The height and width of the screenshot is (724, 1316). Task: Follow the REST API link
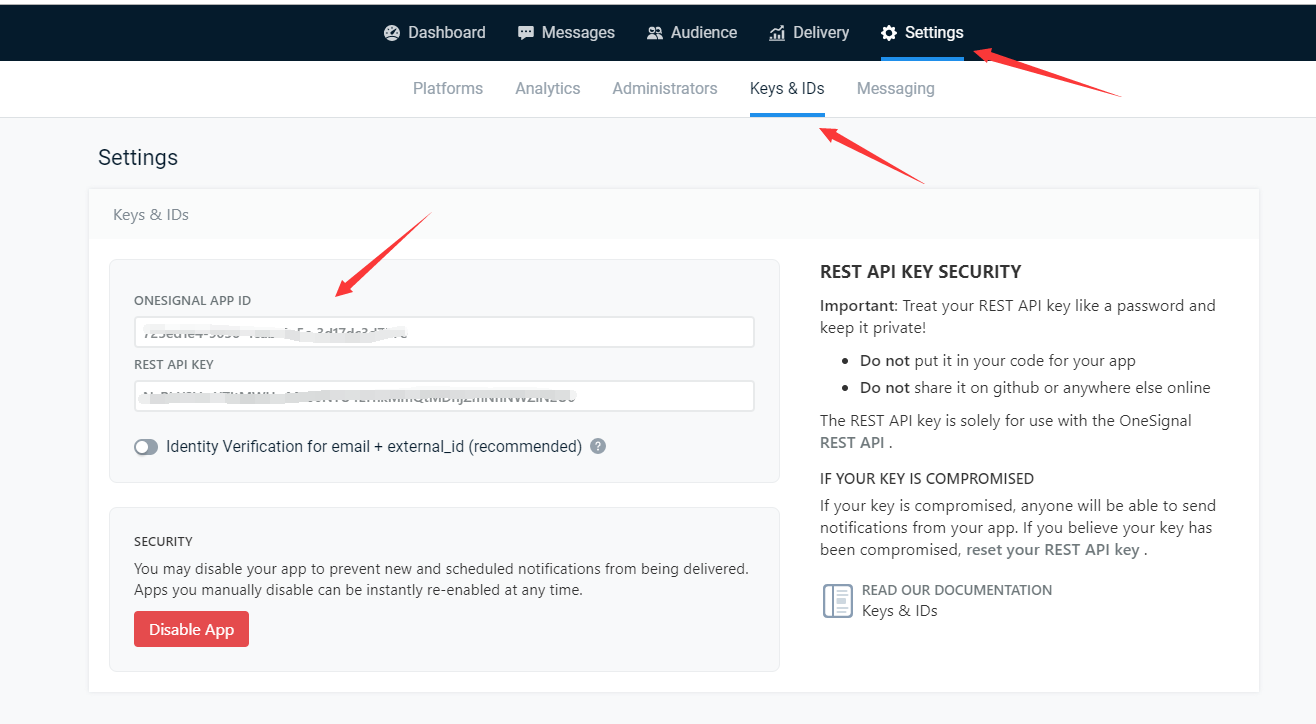coord(851,442)
